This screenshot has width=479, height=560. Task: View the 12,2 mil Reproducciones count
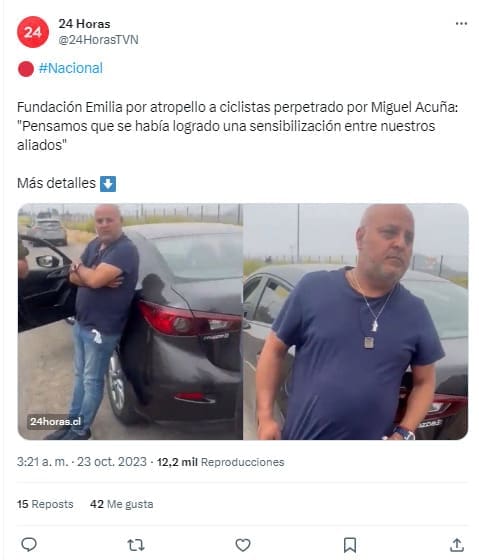[221, 462]
